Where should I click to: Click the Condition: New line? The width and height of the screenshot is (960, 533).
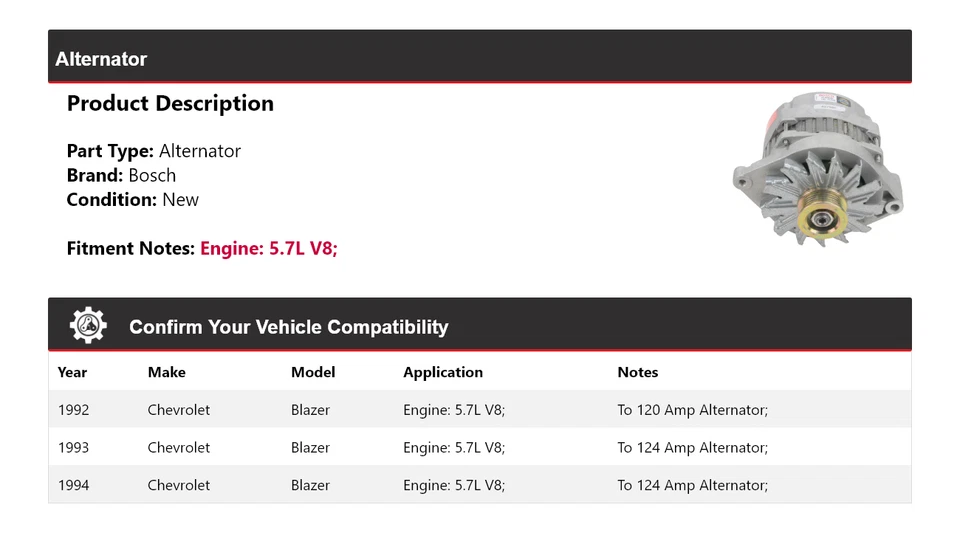(x=133, y=199)
